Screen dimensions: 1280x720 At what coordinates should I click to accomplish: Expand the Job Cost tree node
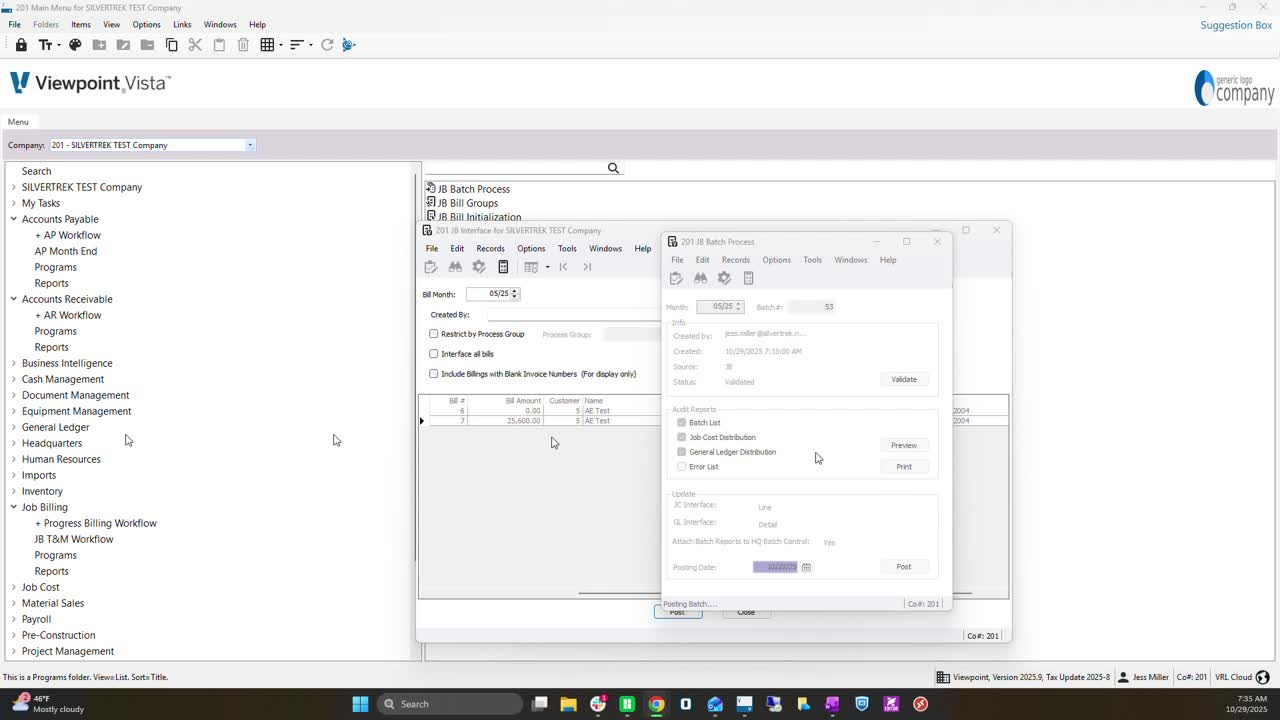point(14,587)
